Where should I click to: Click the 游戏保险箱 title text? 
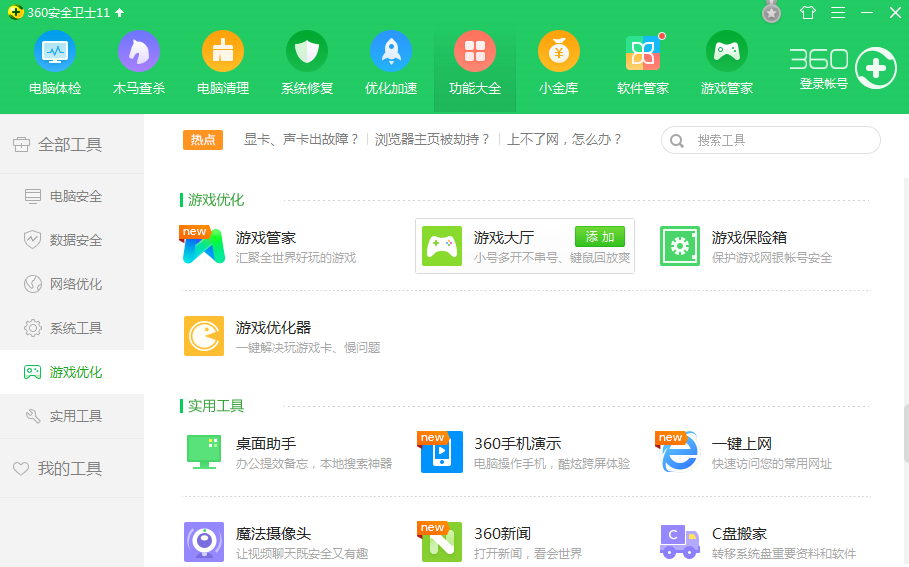(x=750, y=238)
